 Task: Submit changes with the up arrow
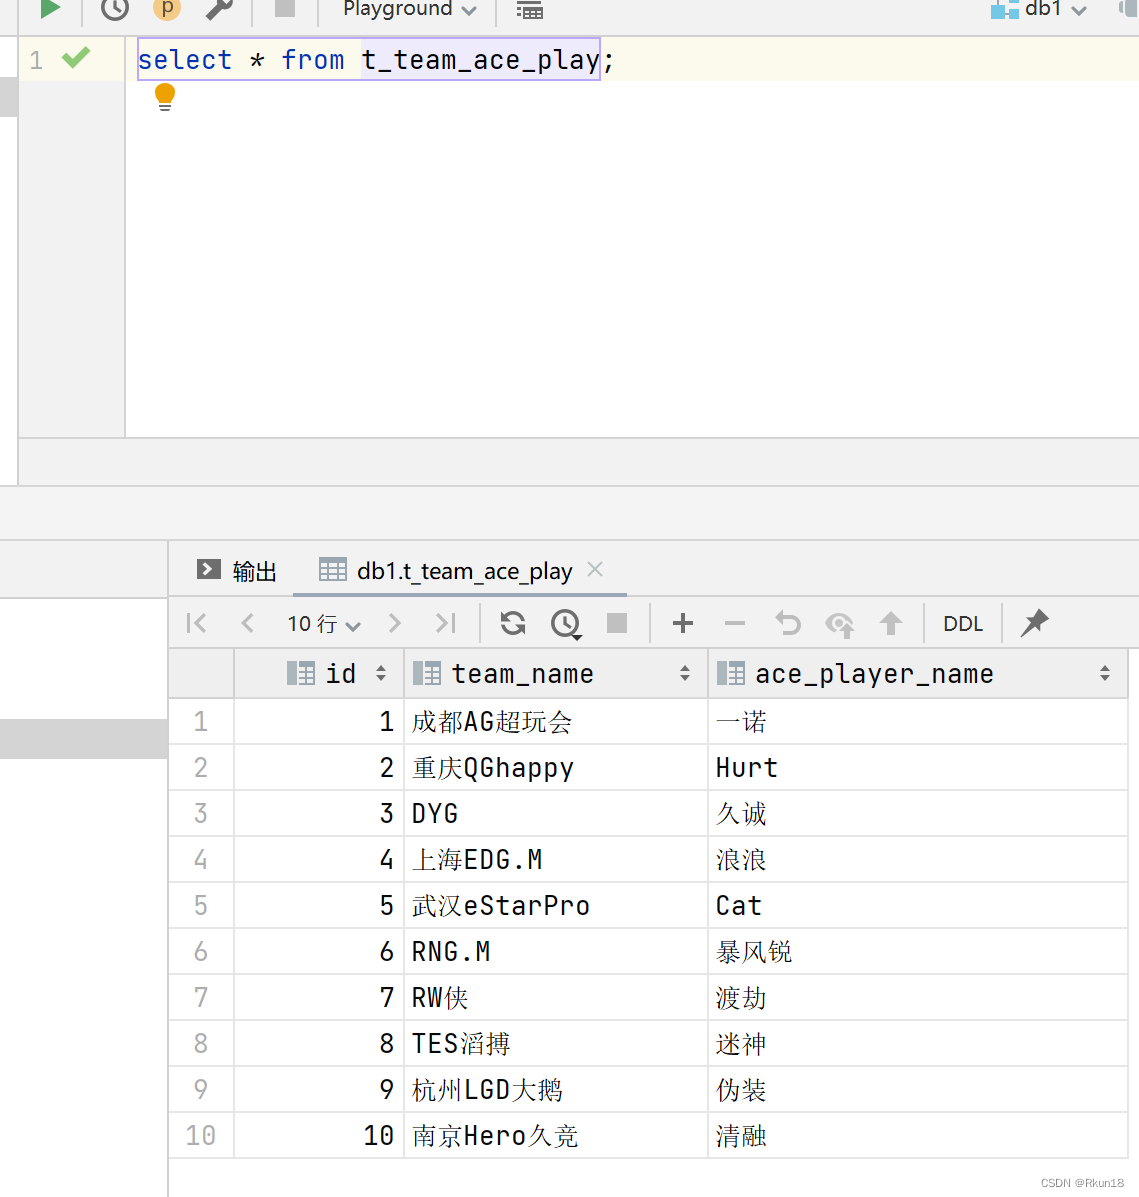click(x=890, y=623)
